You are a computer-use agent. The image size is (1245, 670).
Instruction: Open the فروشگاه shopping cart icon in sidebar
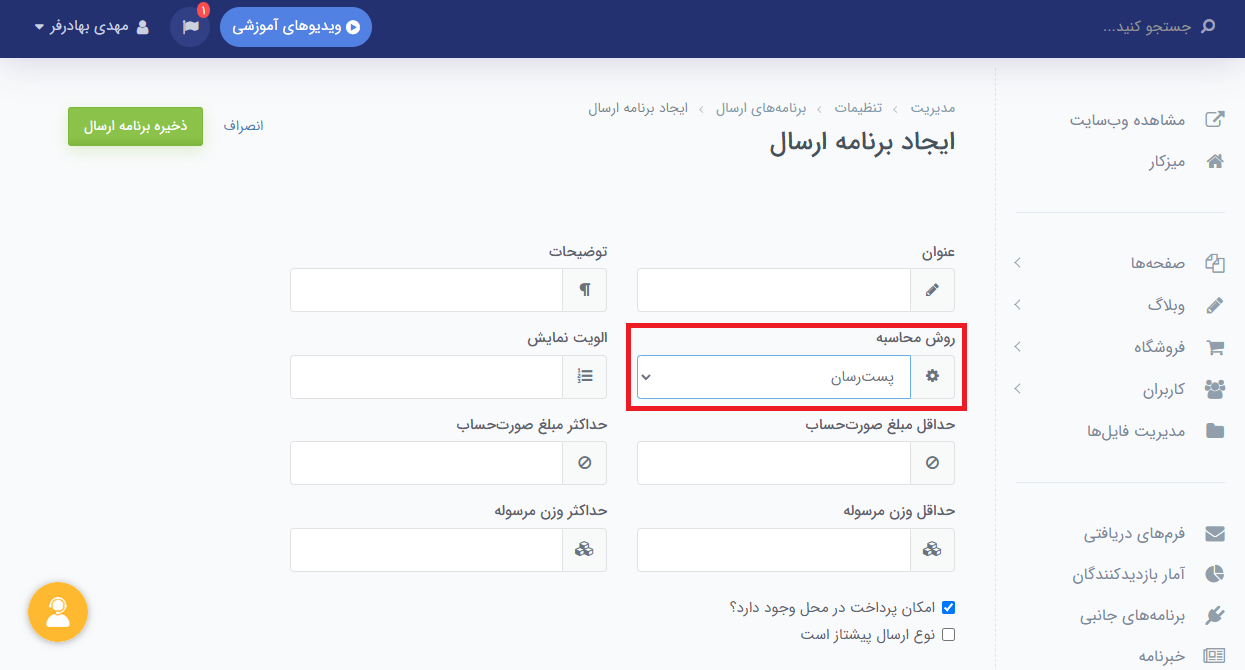click(1216, 347)
